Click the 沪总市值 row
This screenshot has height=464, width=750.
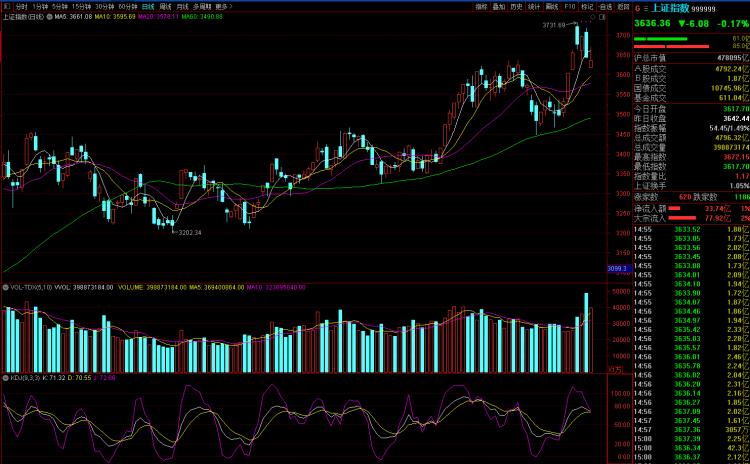pos(692,58)
